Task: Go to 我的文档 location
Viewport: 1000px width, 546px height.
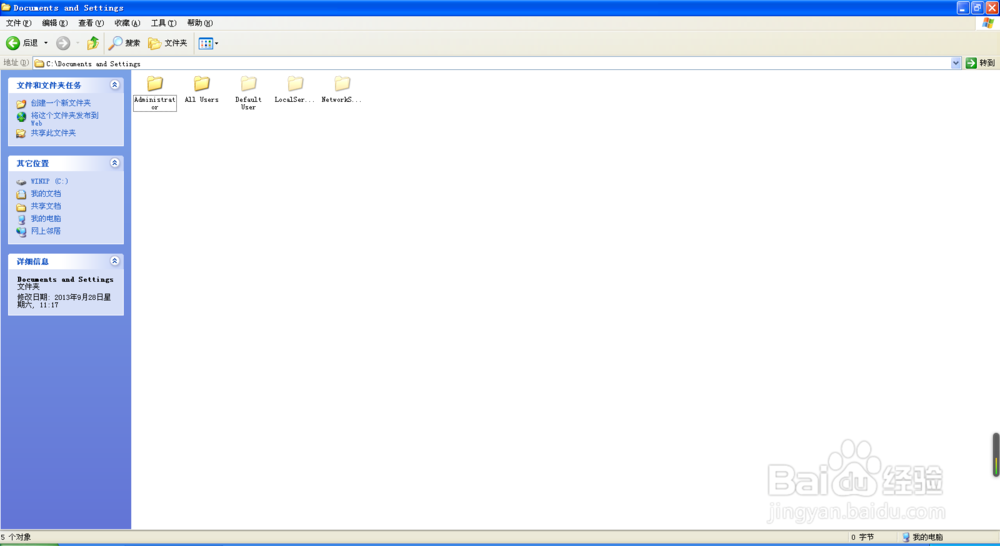Action: coord(46,193)
